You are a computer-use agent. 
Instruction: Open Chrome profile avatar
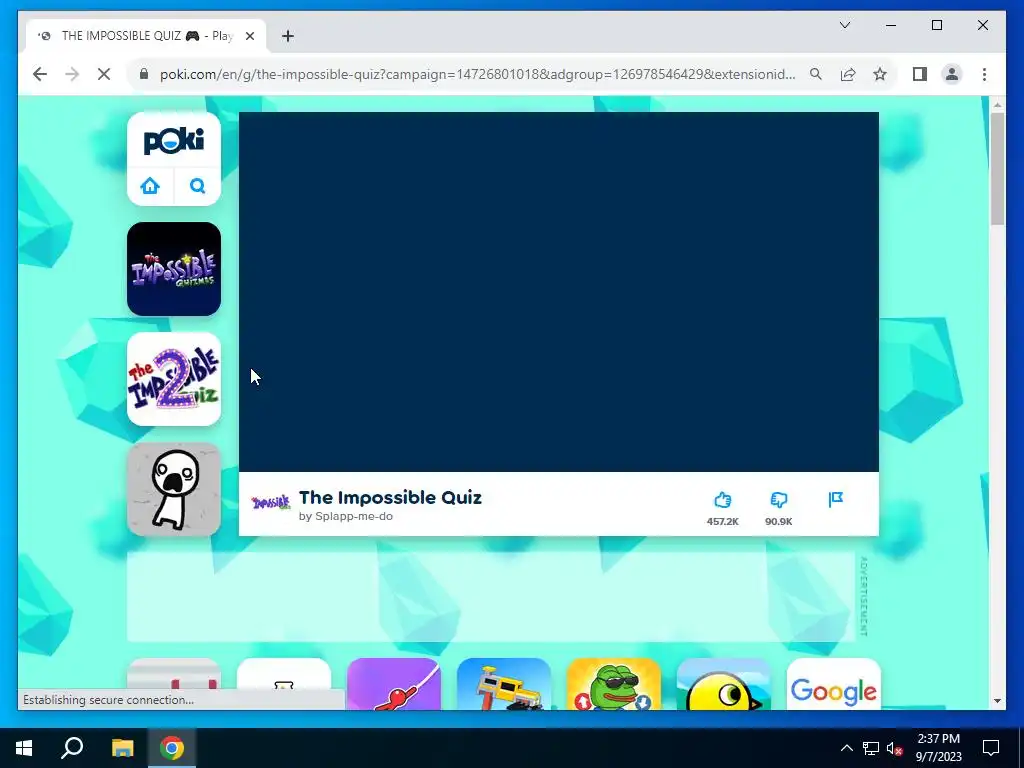point(952,74)
